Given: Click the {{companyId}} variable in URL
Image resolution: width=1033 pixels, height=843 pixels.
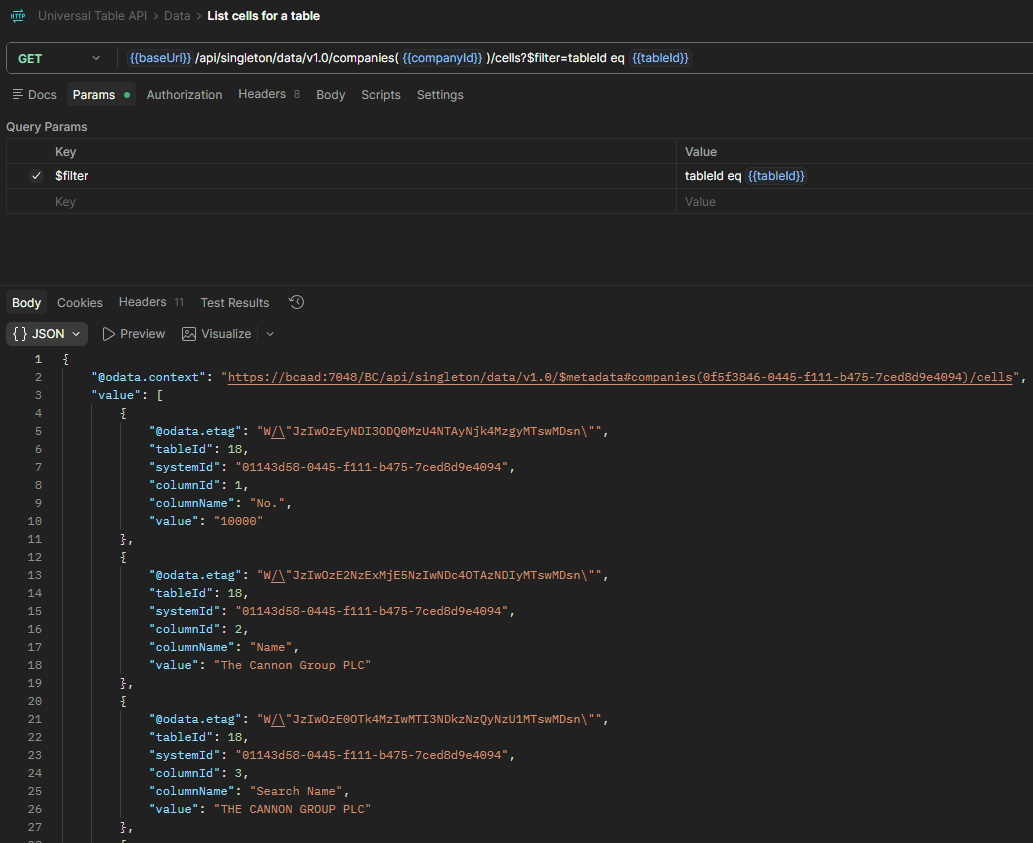Looking at the screenshot, I should 442,58.
